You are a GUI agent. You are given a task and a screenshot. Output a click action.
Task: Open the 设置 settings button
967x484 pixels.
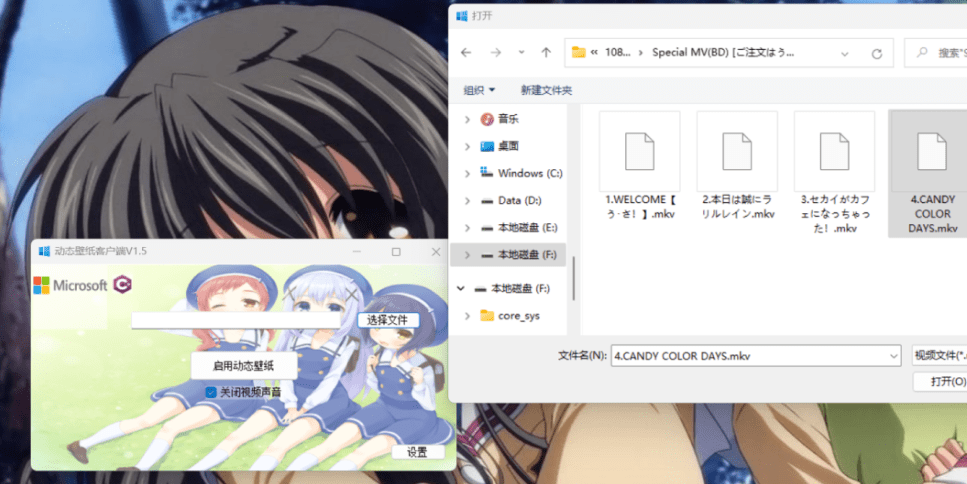tap(417, 452)
